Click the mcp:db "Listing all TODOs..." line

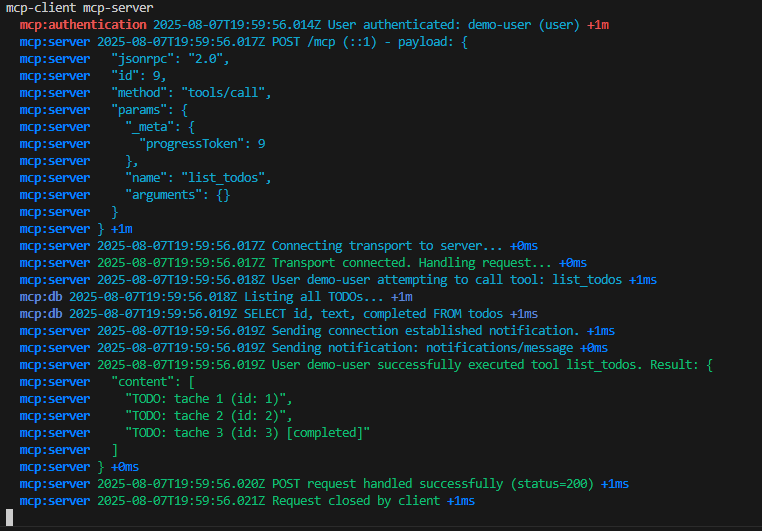point(313,297)
